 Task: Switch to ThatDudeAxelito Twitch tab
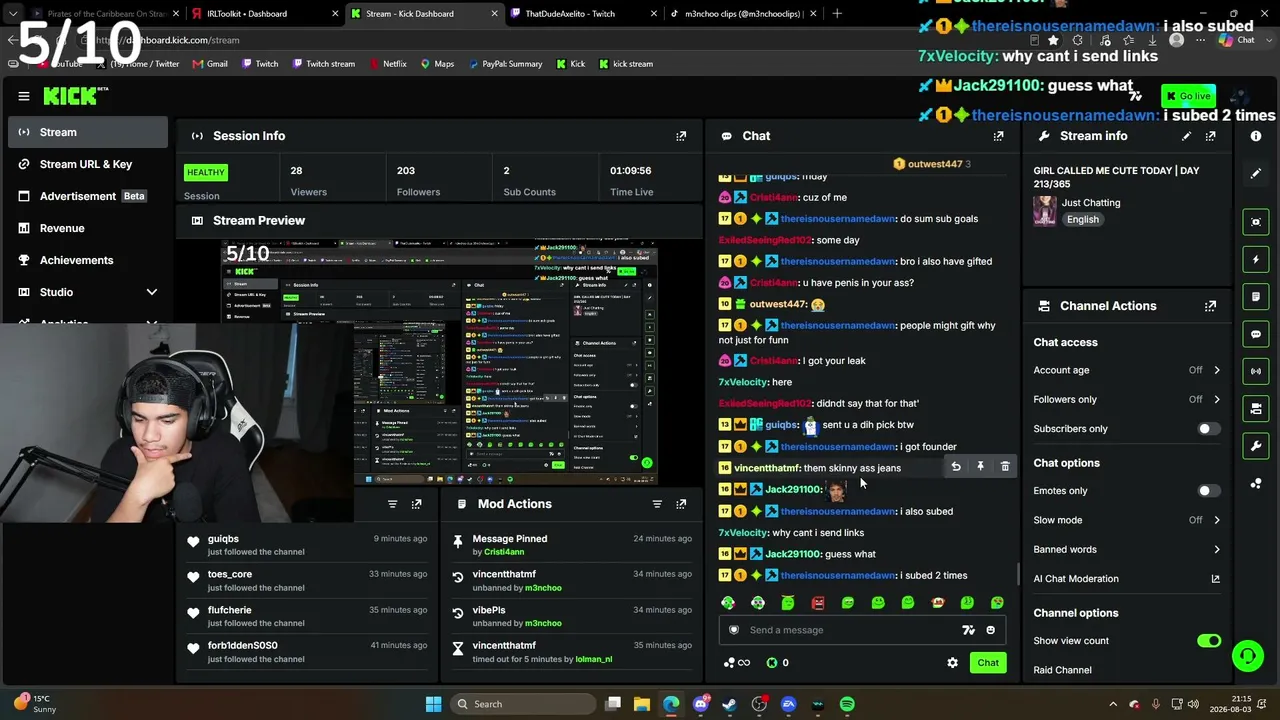point(582,14)
